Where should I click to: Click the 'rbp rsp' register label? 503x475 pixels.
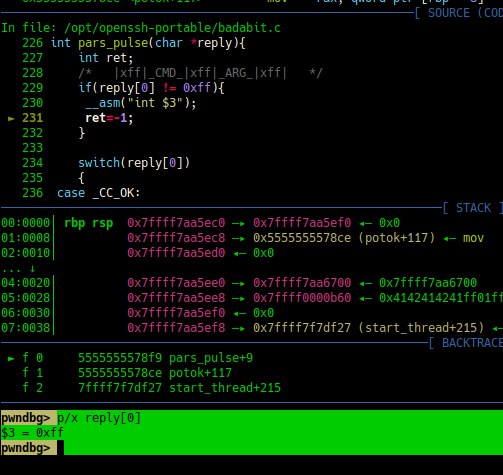coord(88,223)
